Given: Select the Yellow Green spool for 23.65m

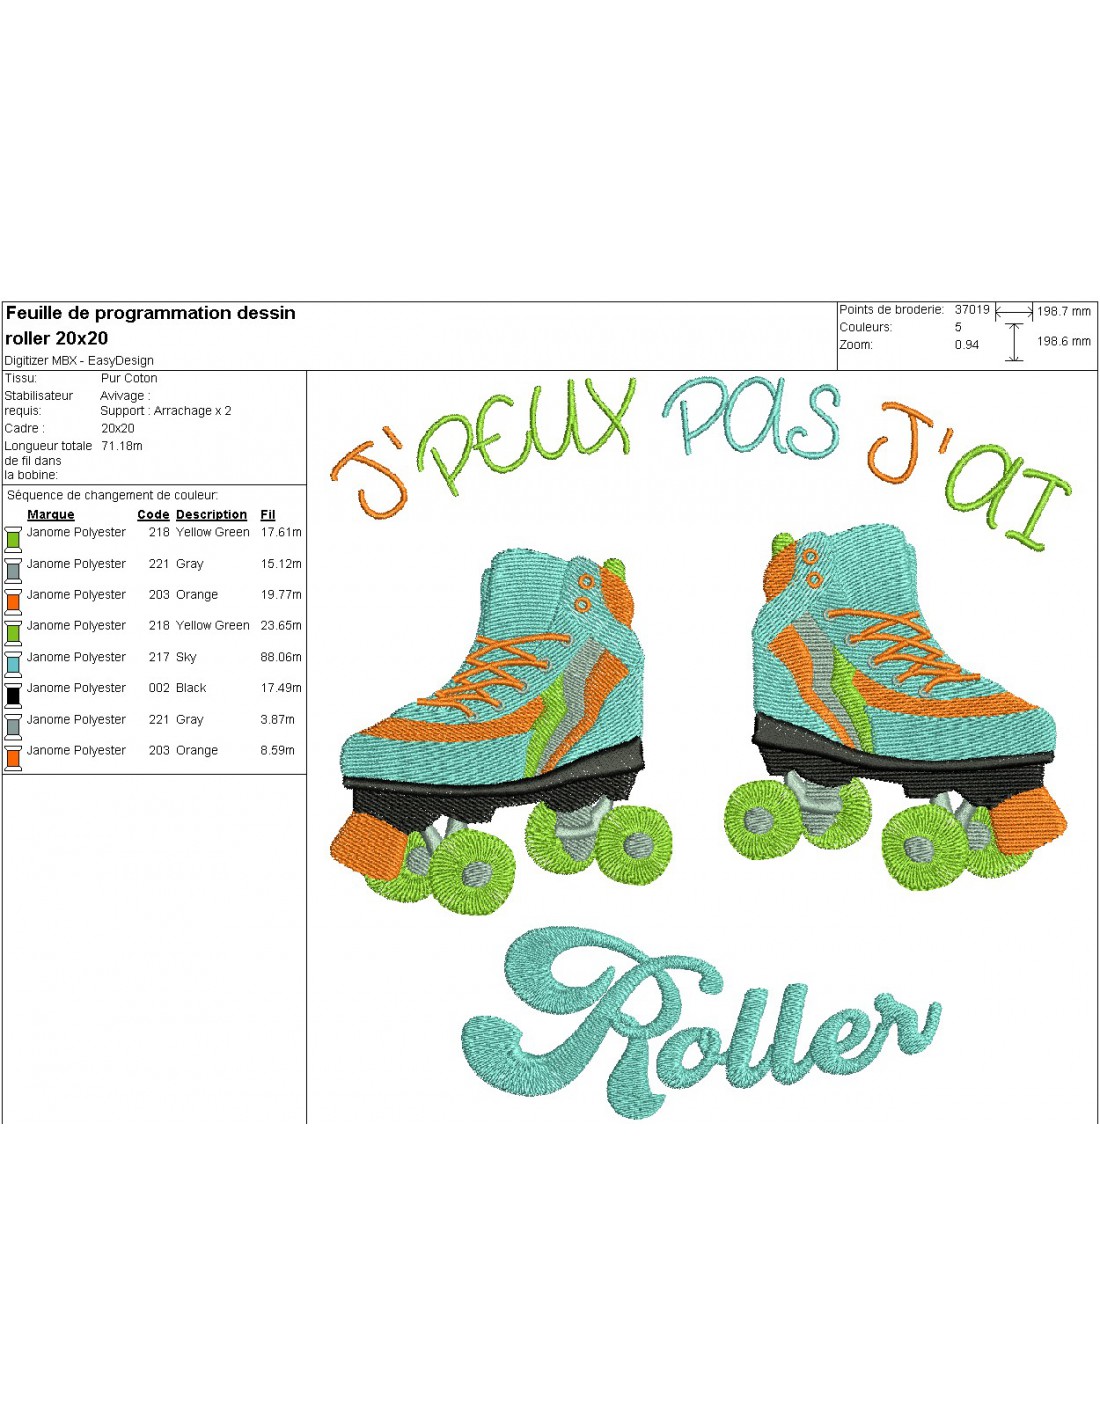Looking at the screenshot, I should (13, 632).
